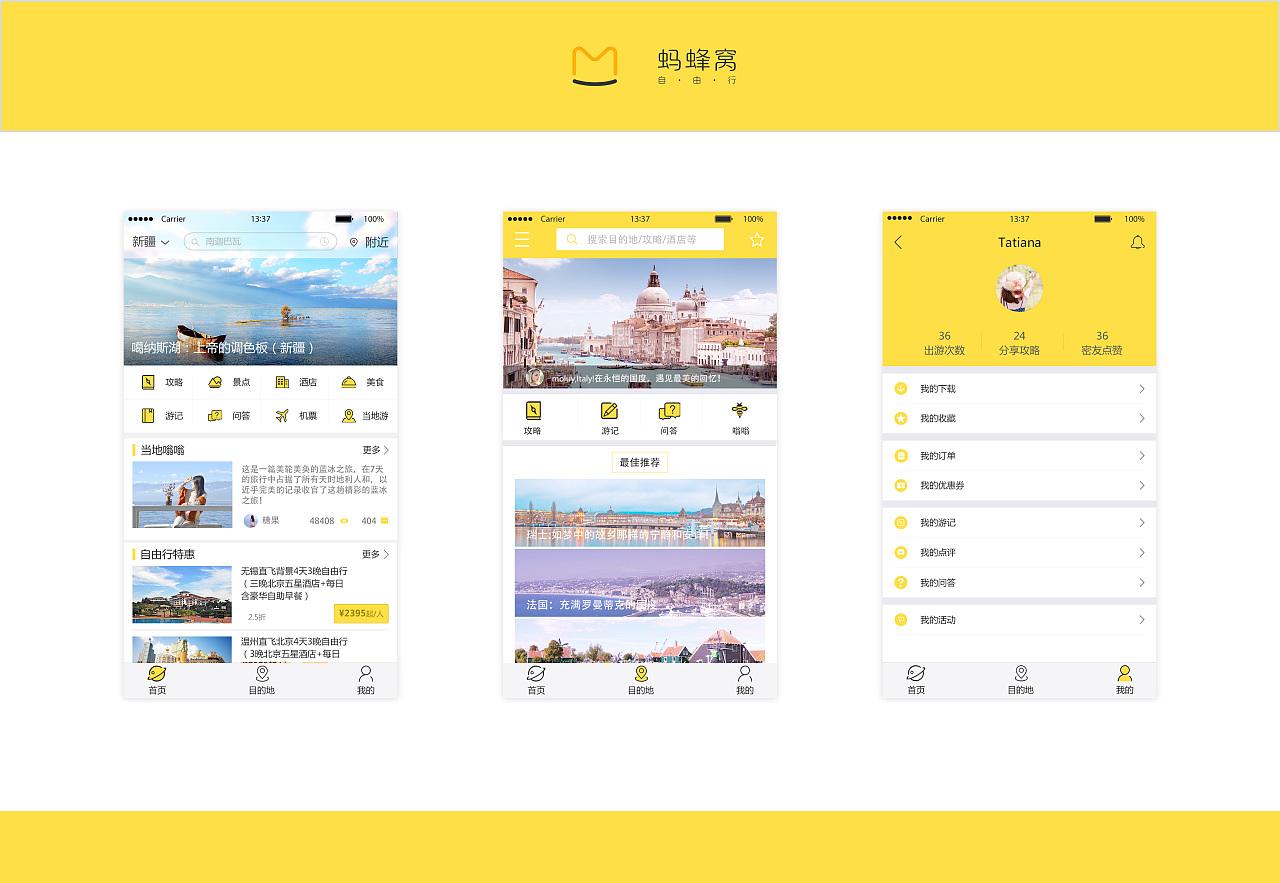Tap the 我的收藏 star icon
The height and width of the screenshot is (883, 1280).
coord(901,418)
